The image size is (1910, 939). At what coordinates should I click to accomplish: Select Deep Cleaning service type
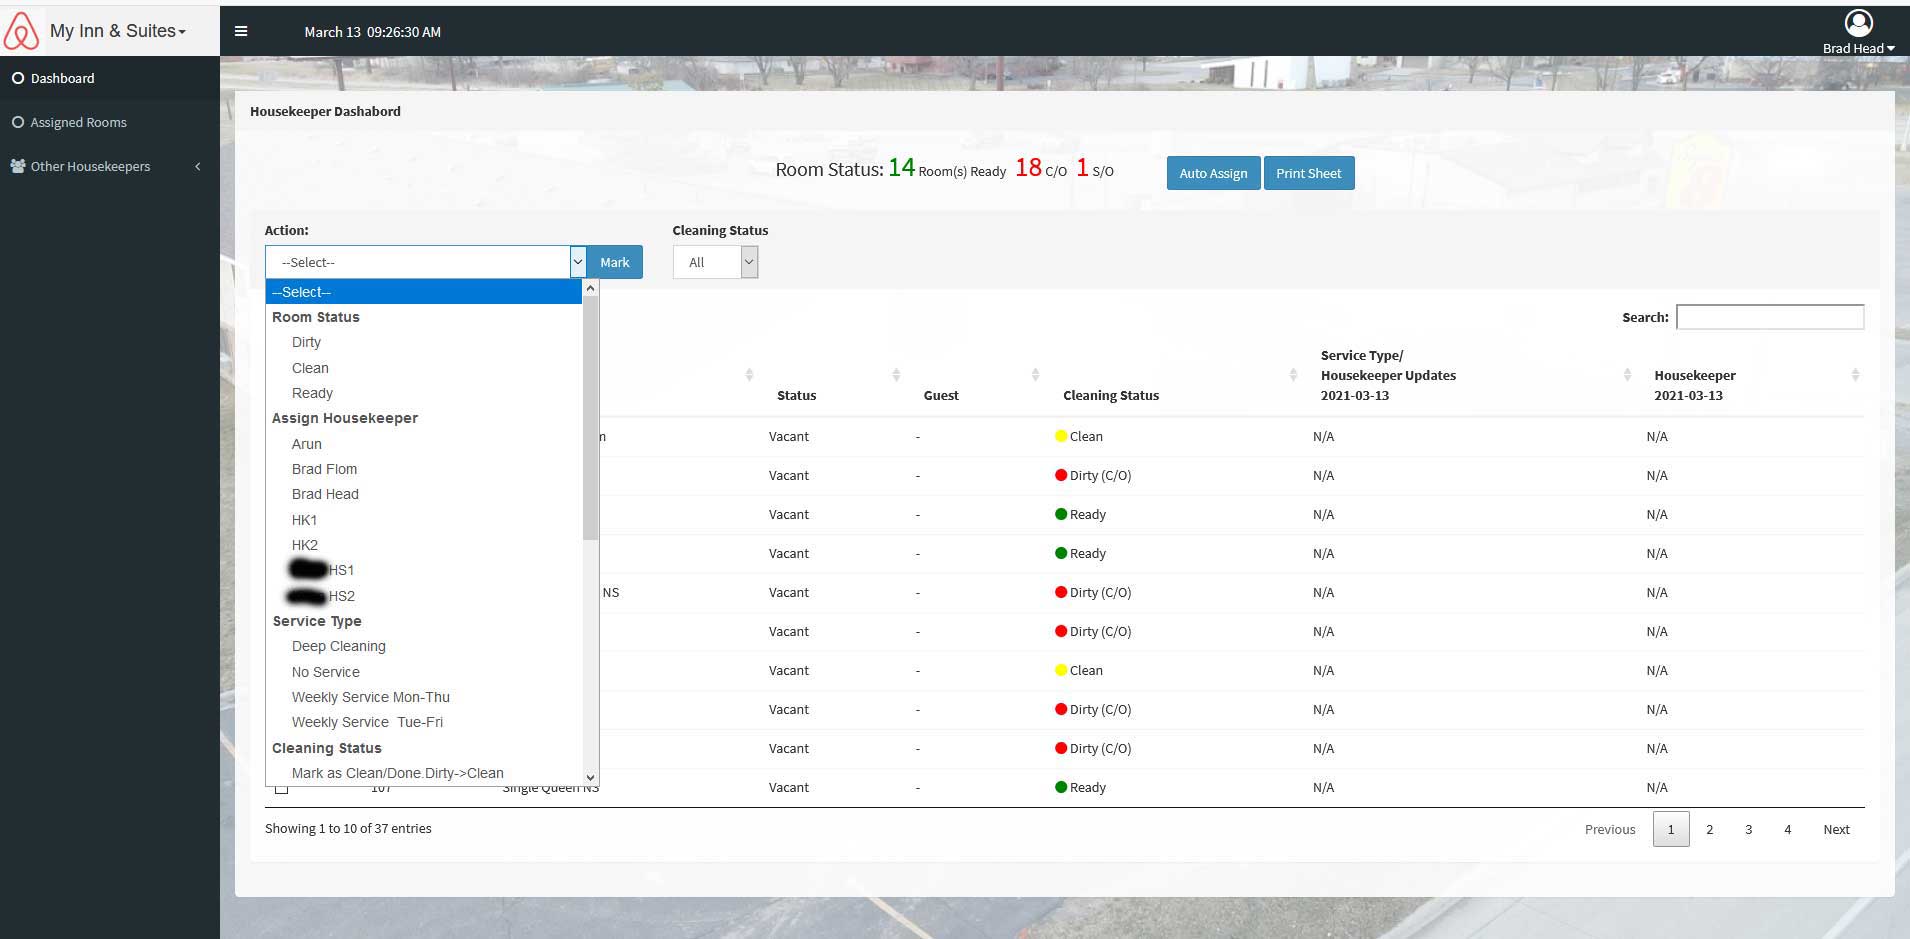(338, 646)
